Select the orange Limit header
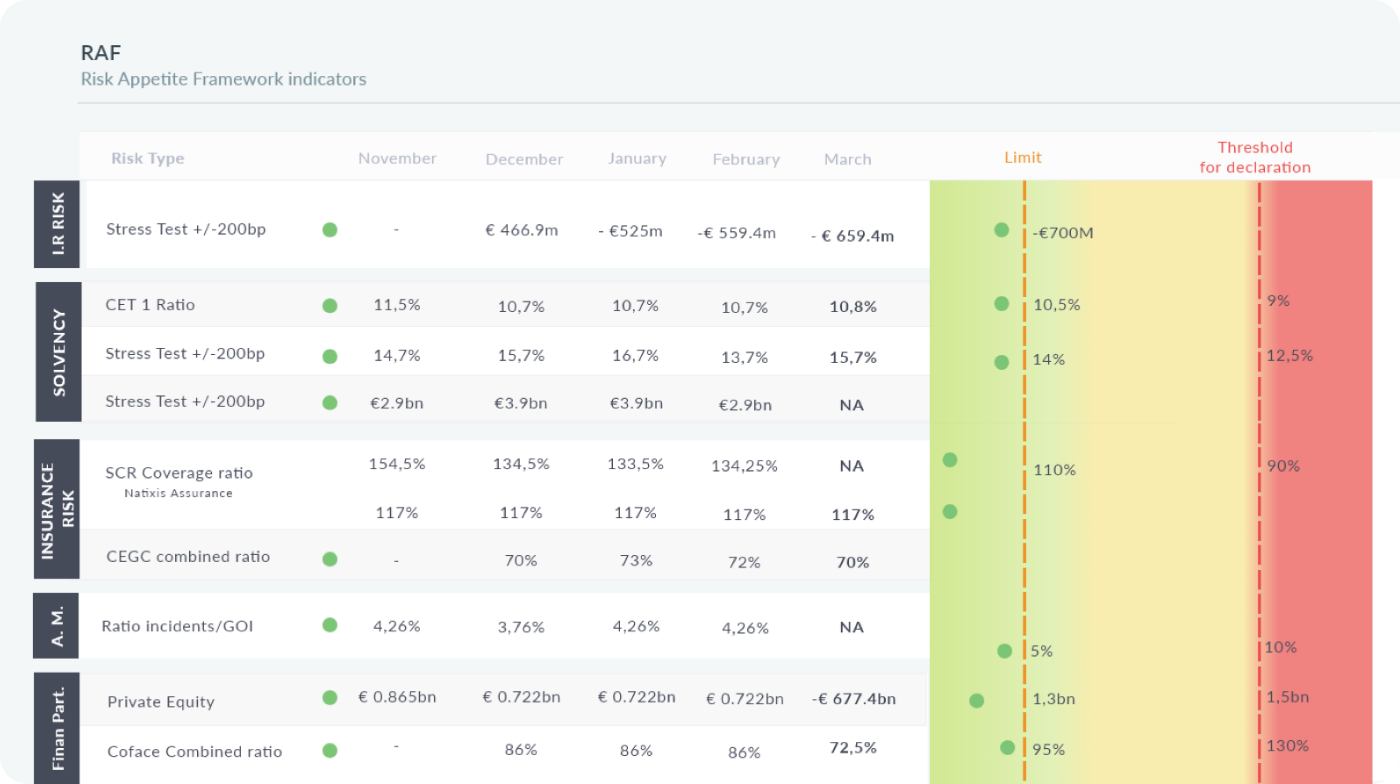1400x784 pixels. click(1023, 157)
